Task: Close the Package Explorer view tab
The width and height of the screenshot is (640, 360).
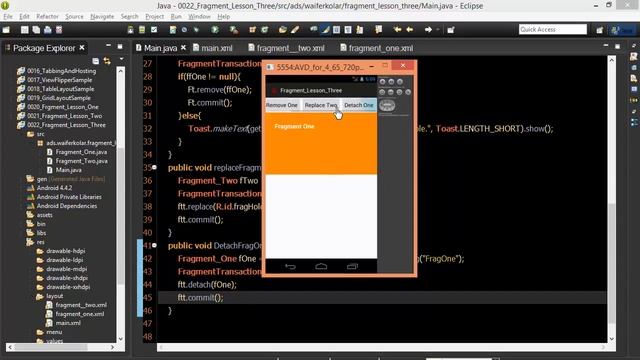Action: coord(82,48)
